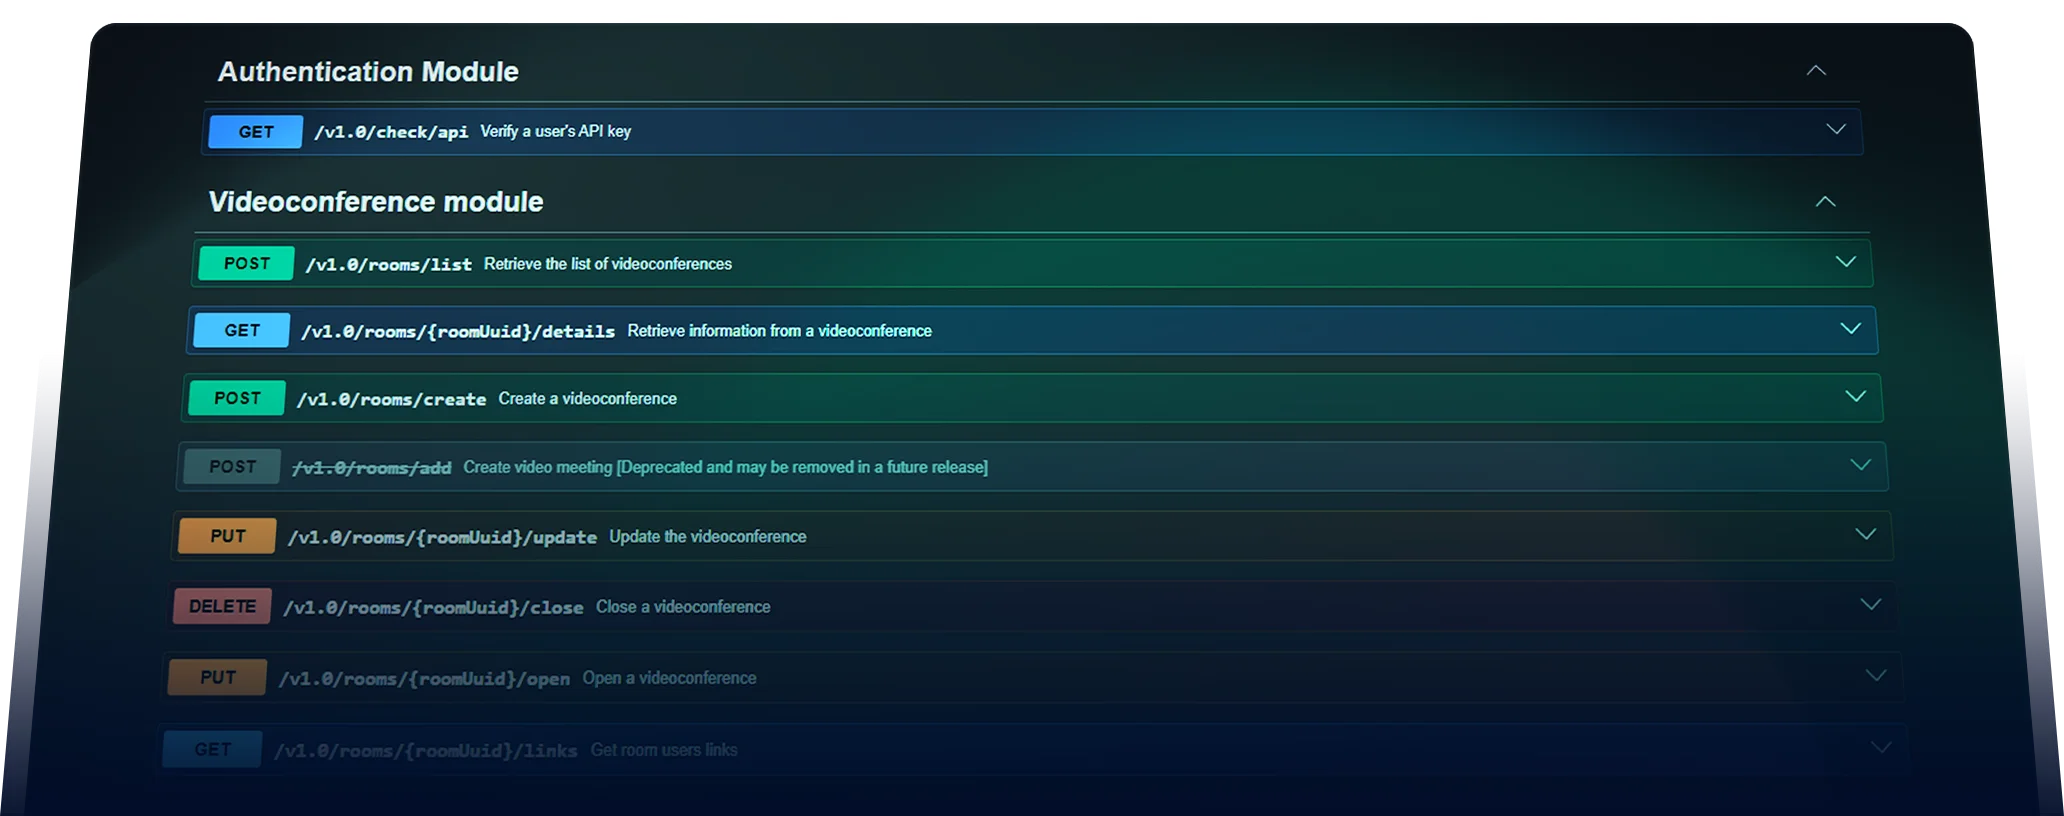Viewport: 2064px width, 816px height.
Task: Click the Videoconference module heading
Action: 376,202
